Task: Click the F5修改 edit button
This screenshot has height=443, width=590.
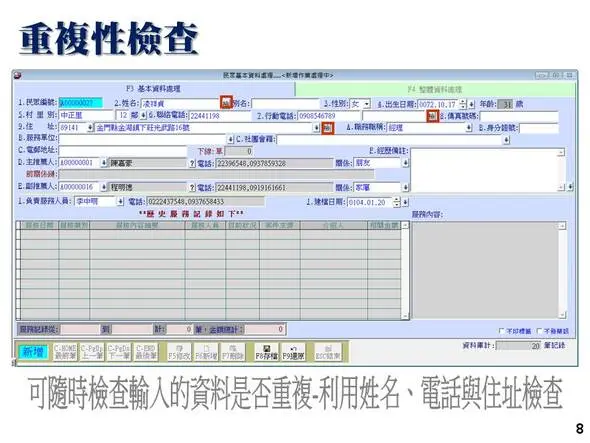Action: (x=179, y=352)
